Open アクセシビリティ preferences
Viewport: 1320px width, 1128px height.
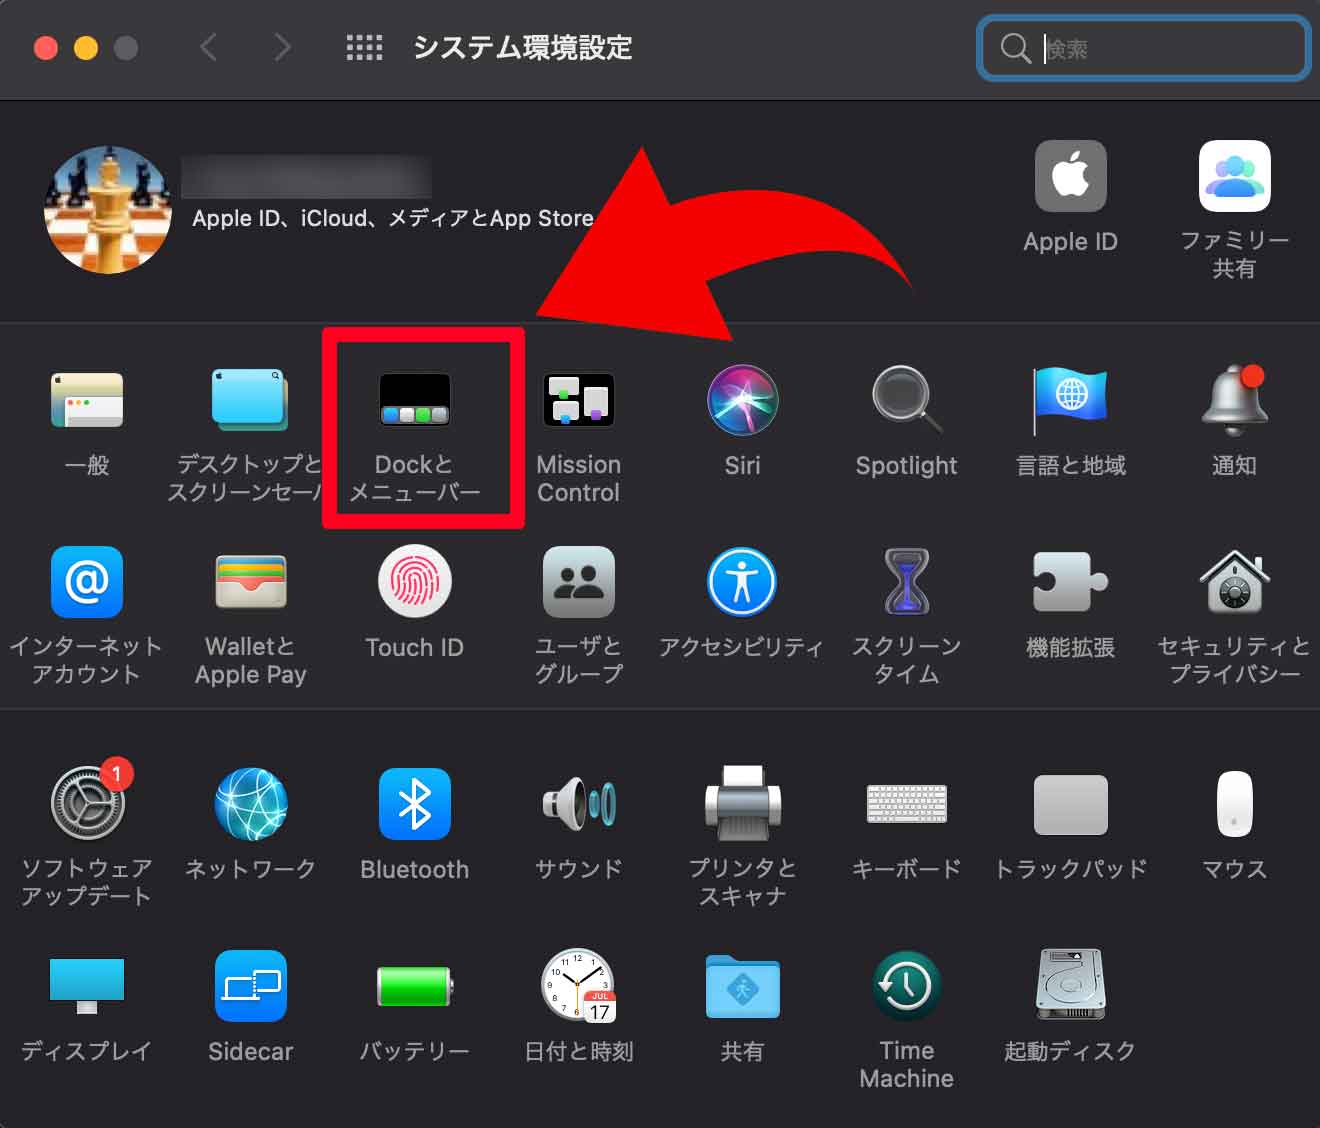[x=742, y=582]
